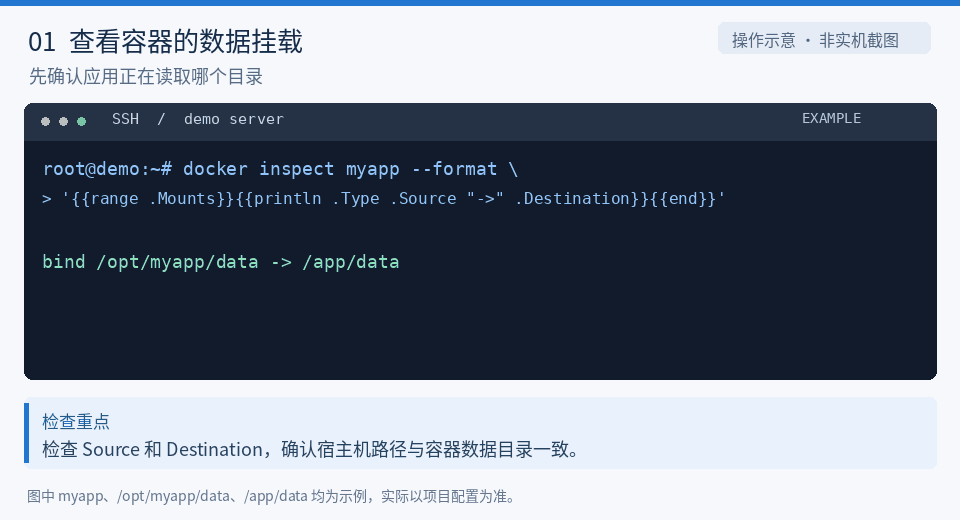Click the heading 01 查看容器的数据挂载
The width and height of the screenshot is (960, 520).
(165, 42)
